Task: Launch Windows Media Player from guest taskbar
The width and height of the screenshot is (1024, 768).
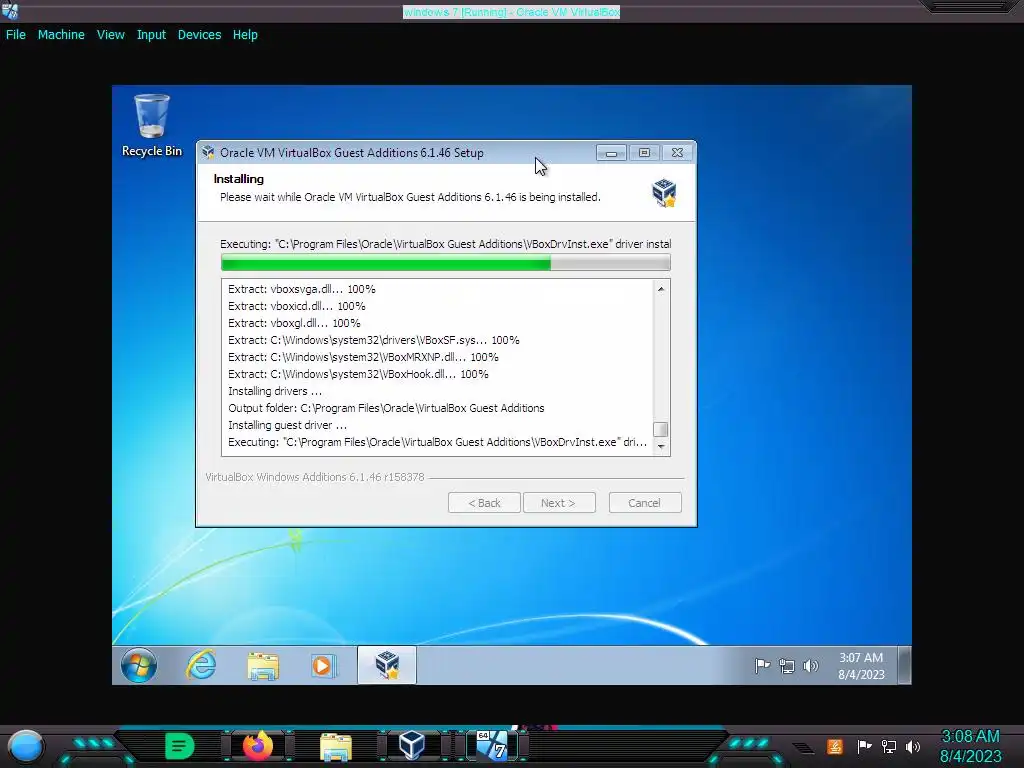Action: click(x=323, y=665)
